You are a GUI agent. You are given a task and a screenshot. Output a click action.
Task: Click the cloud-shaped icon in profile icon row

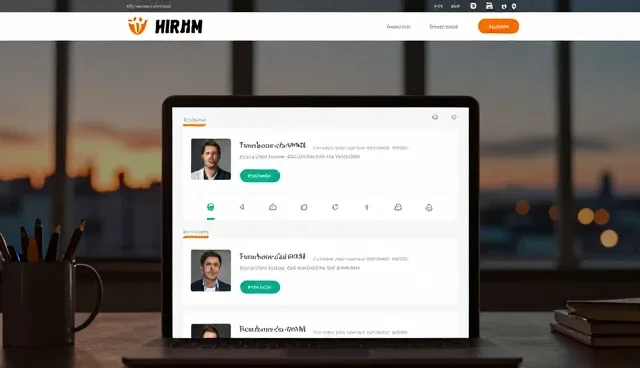pyautogui.click(x=273, y=207)
